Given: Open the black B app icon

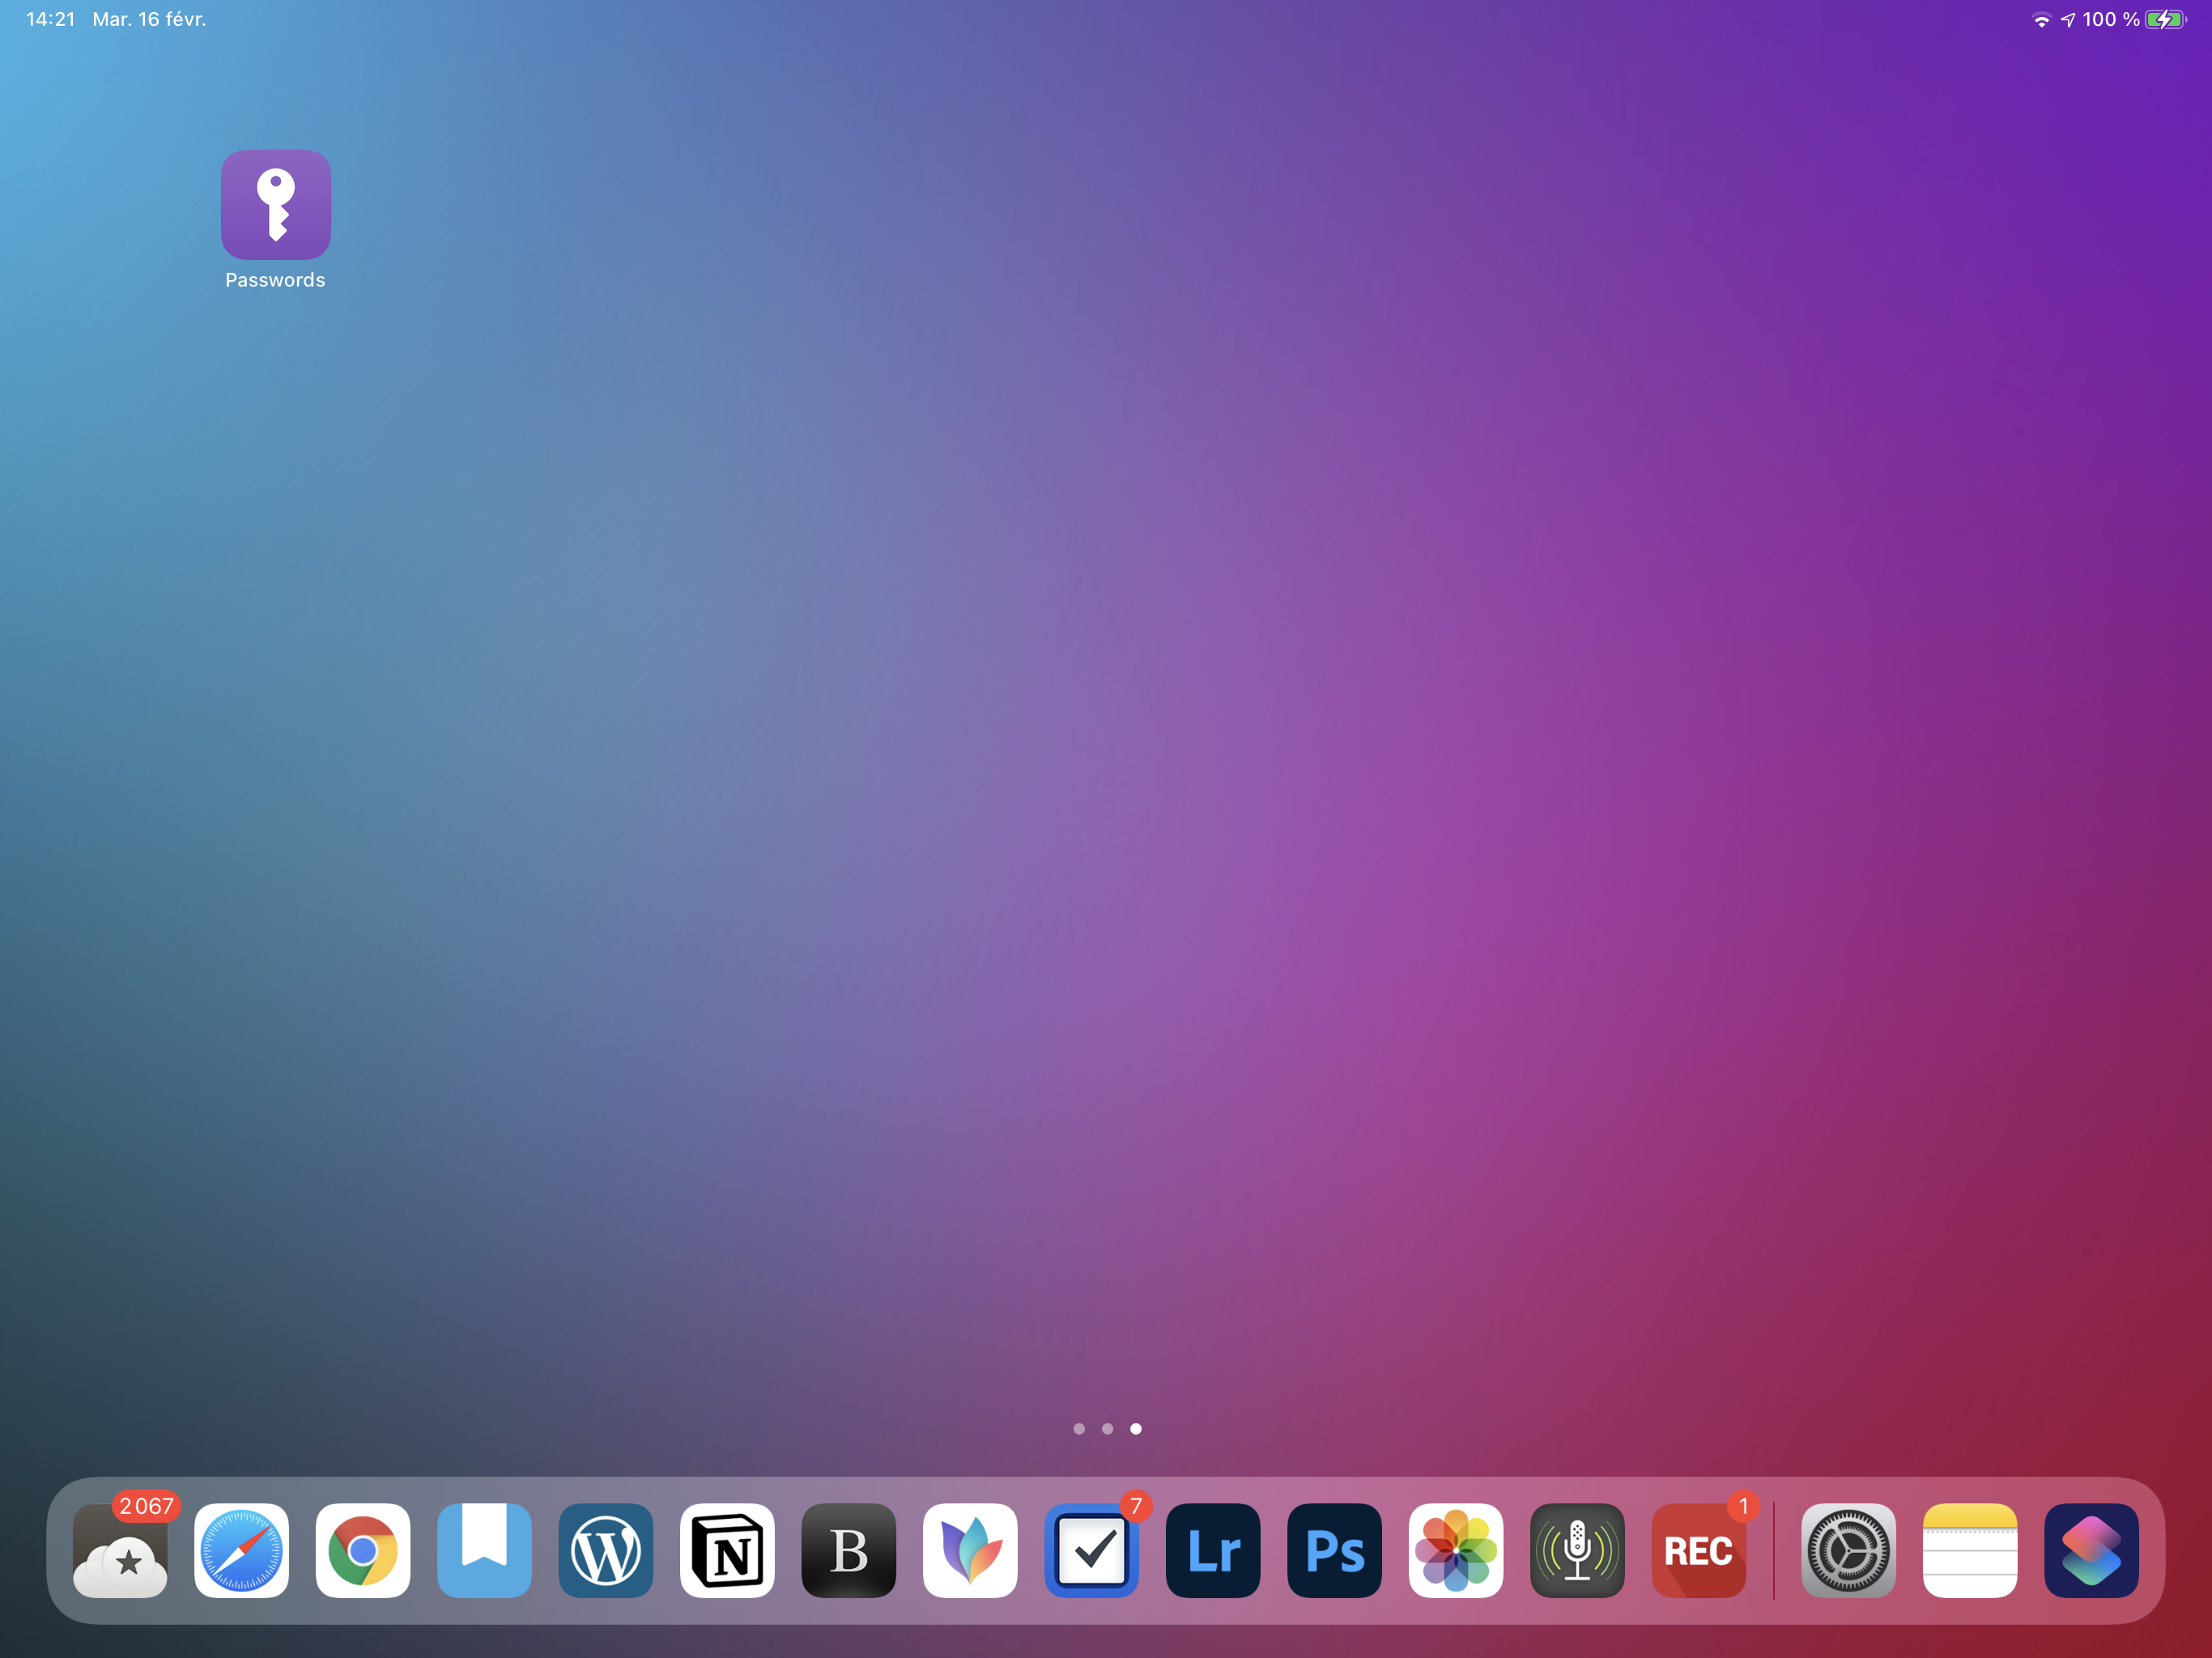Looking at the screenshot, I should click(848, 1550).
